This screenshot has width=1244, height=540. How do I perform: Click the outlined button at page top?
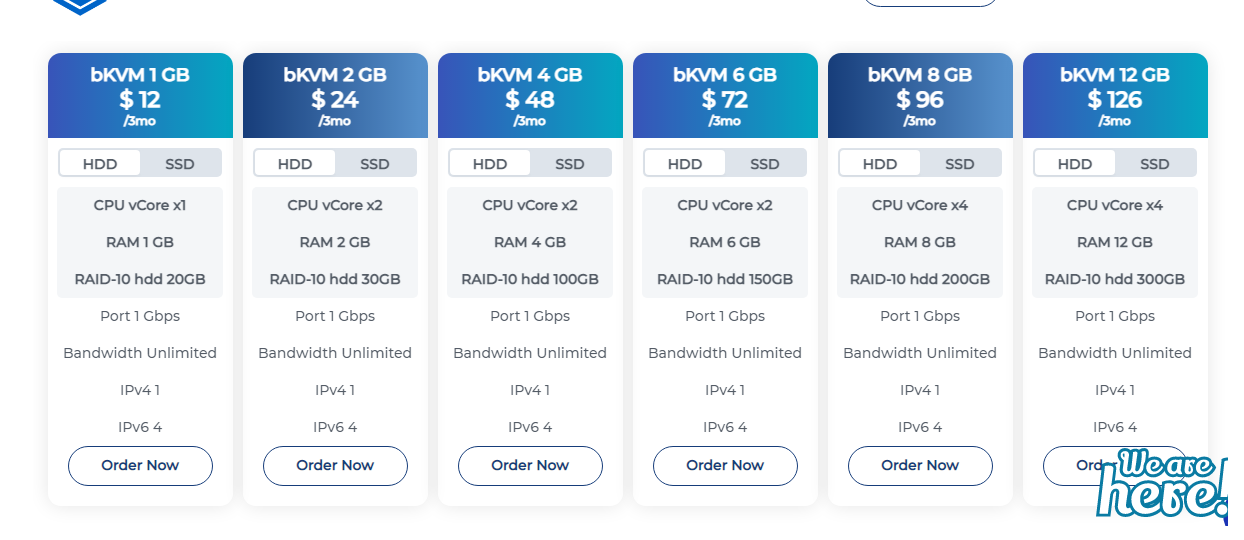tap(930, 3)
